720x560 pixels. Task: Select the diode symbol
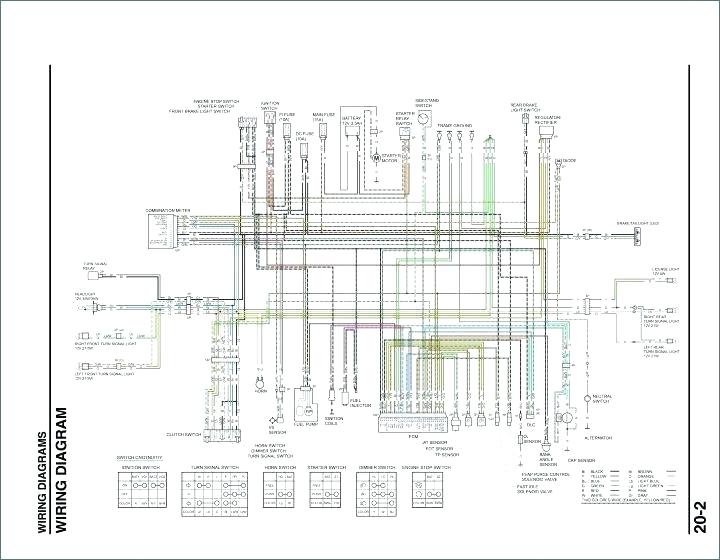559,162
